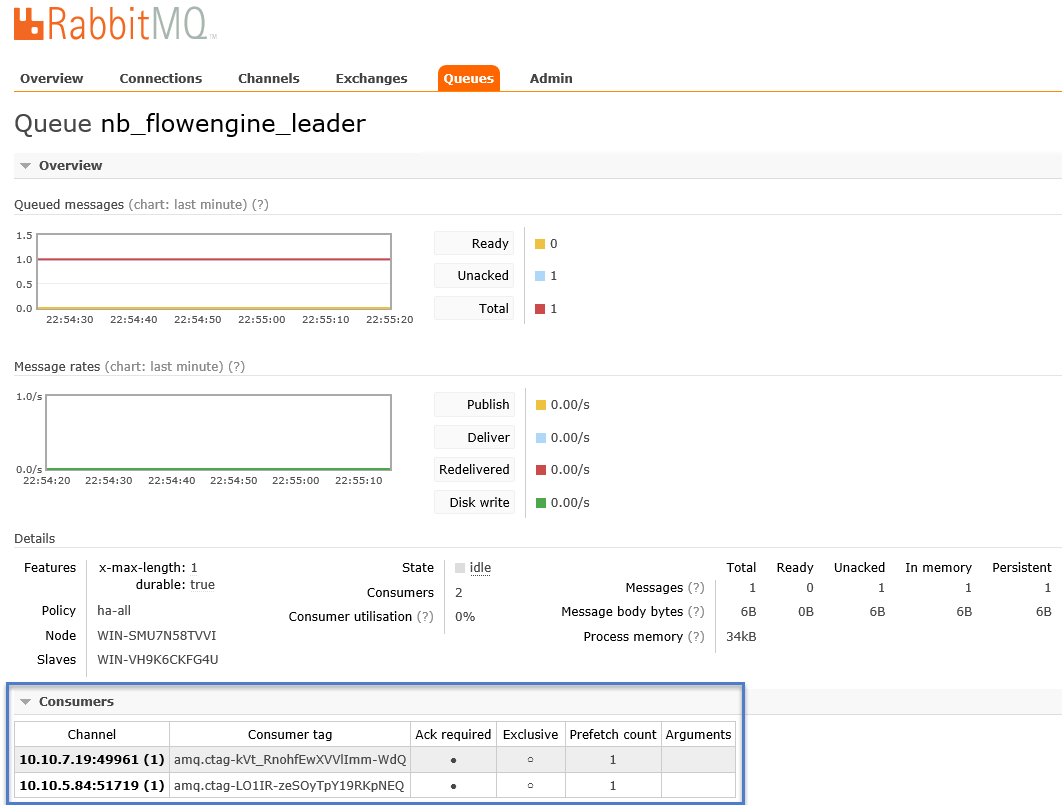Click the Exclusive column header
The image size is (1062, 805).
pyautogui.click(x=530, y=735)
